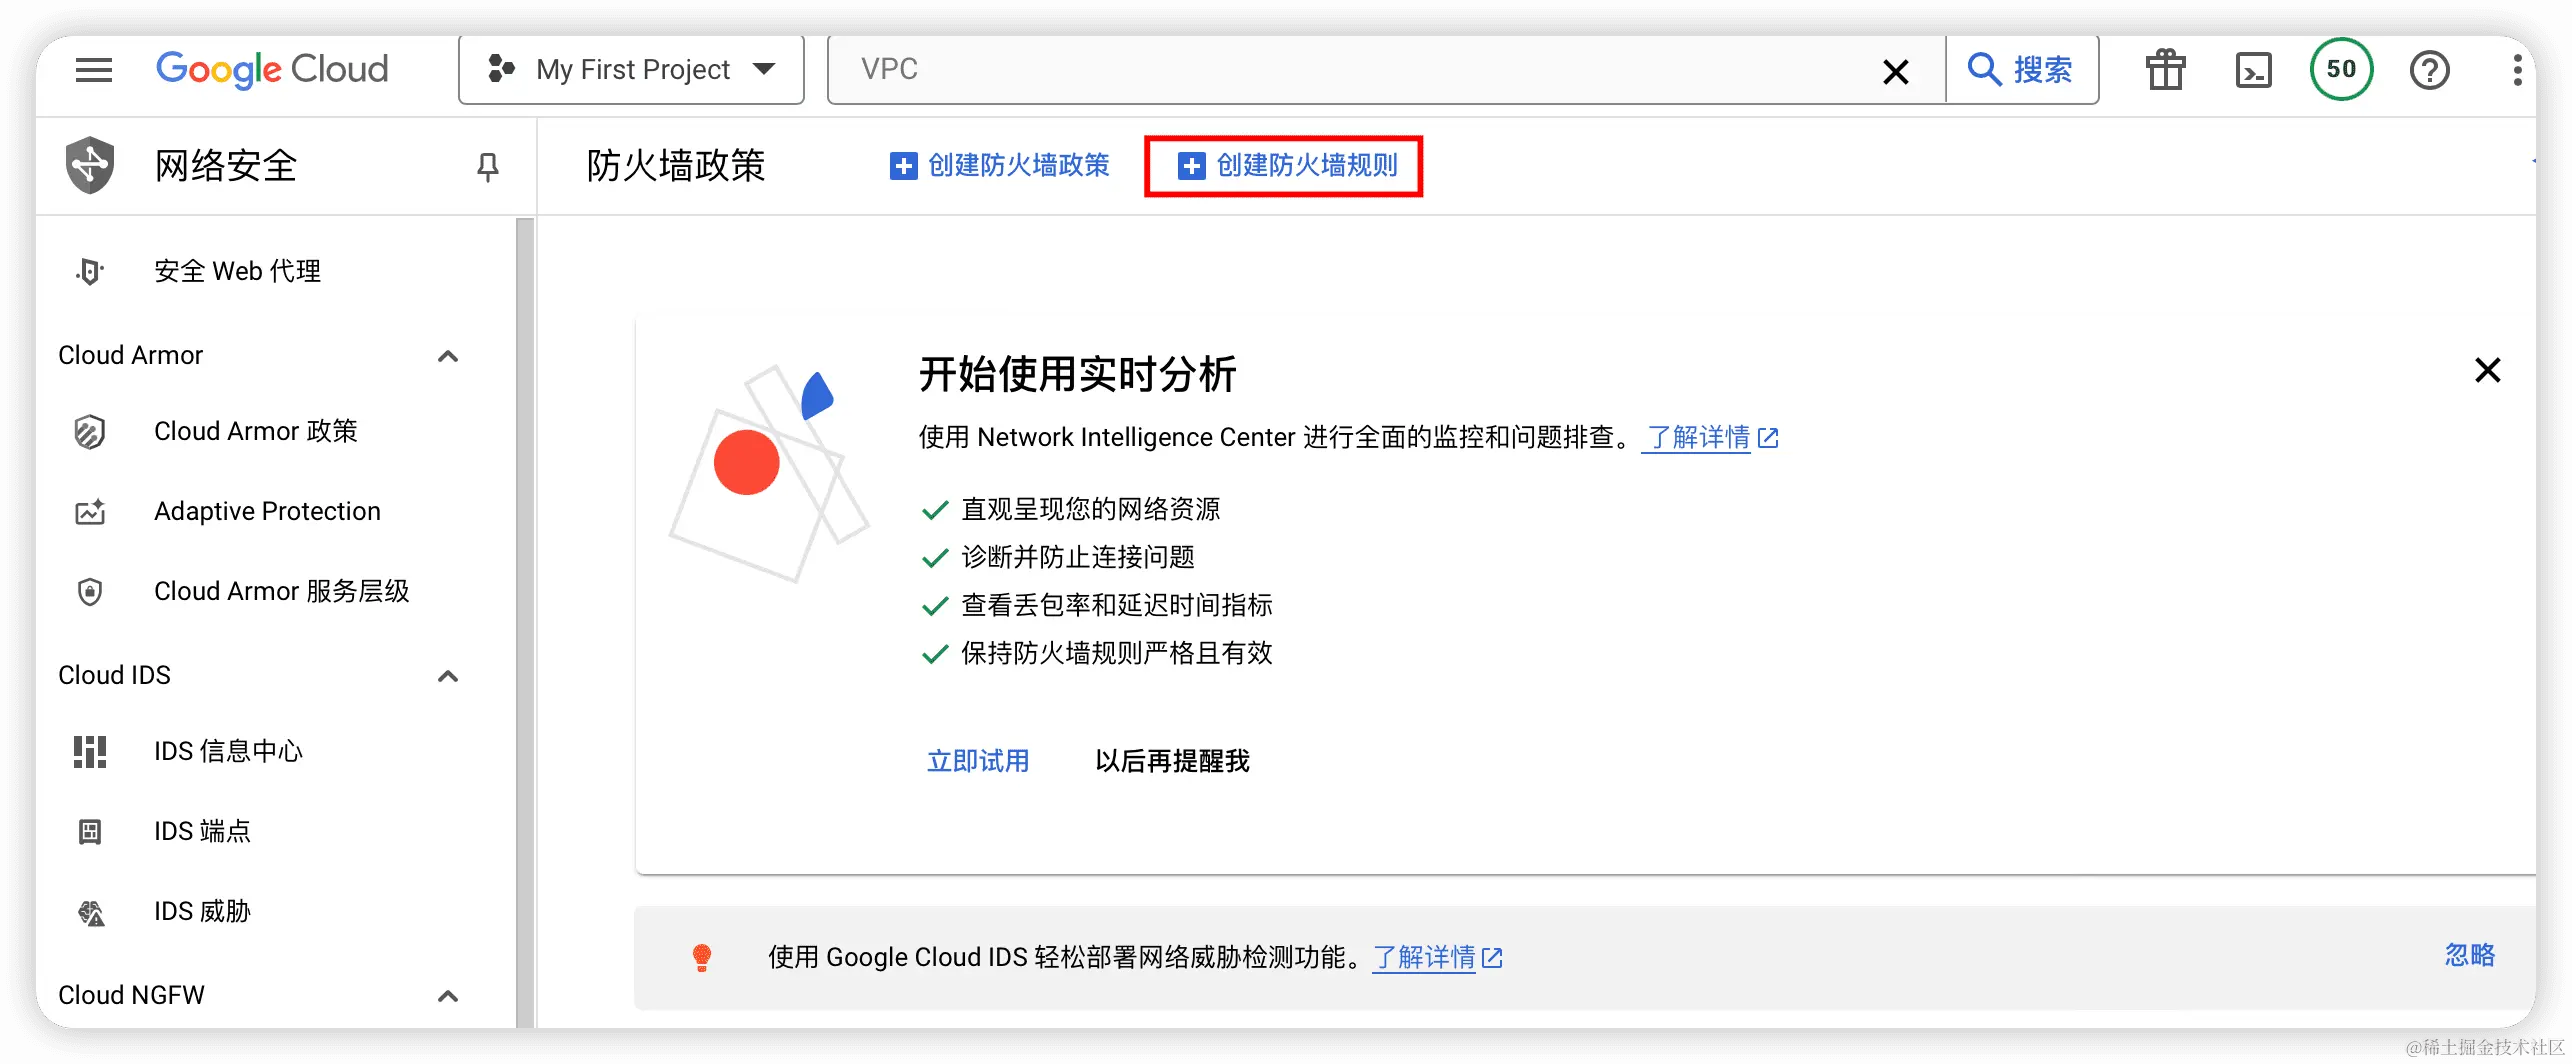Select 安全 Web 代理 in the sidebar
This screenshot has height=1064, width=2572.
[x=236, y=270]
